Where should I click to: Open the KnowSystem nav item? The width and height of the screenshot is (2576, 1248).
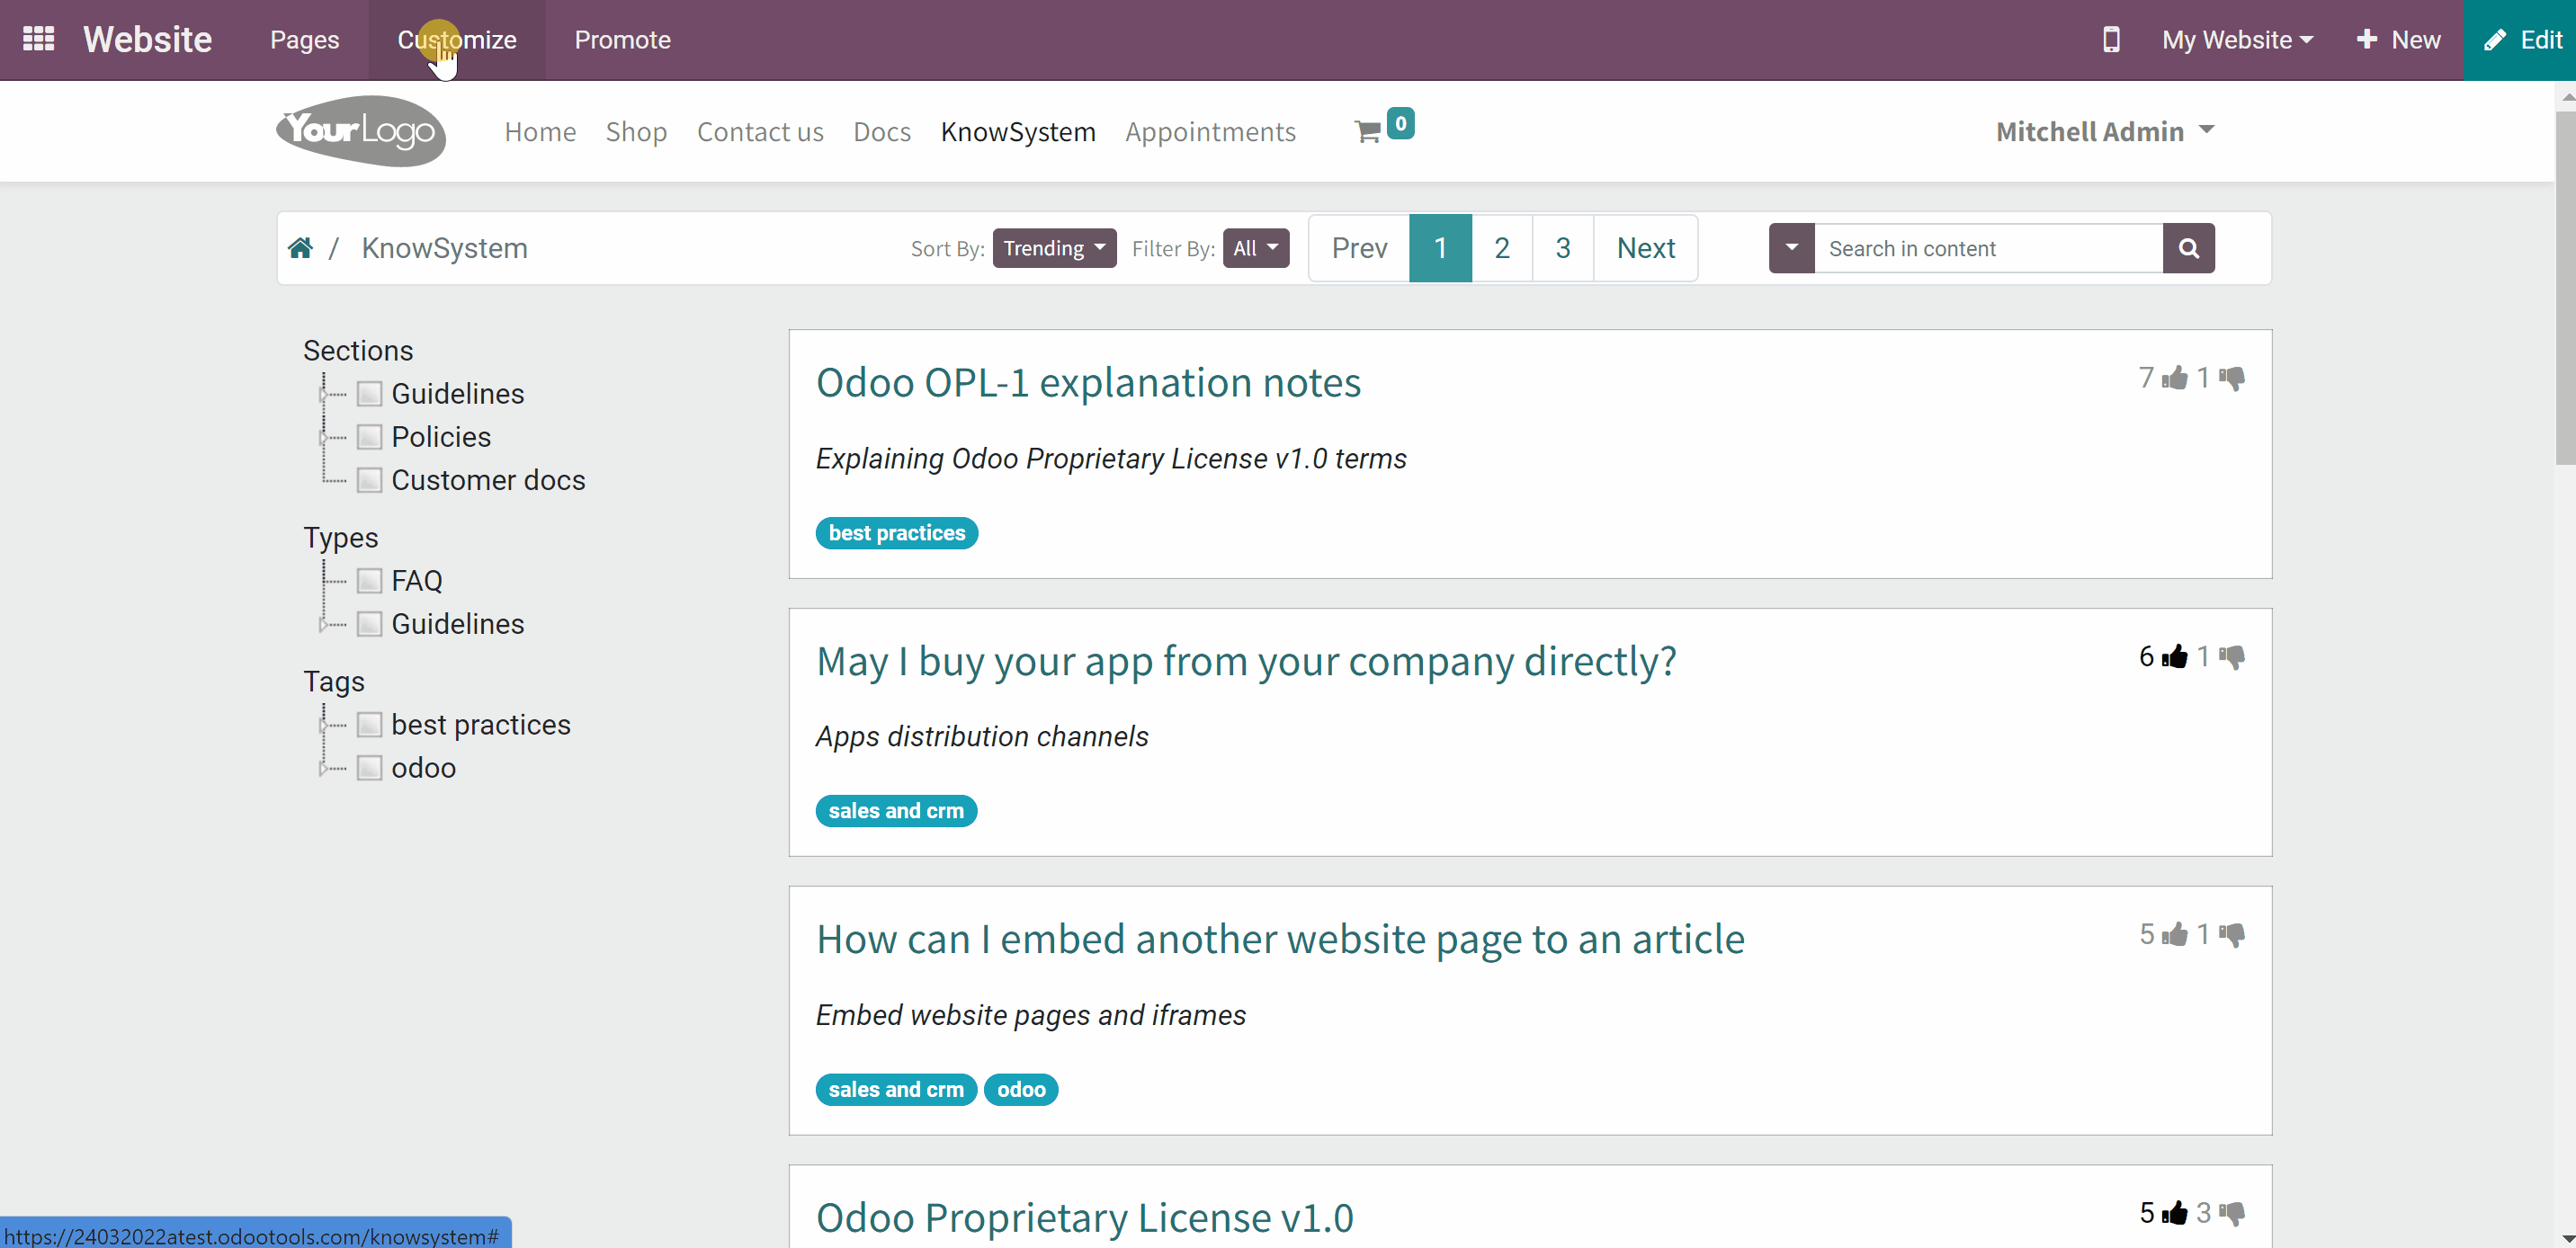pos(1018,132)
